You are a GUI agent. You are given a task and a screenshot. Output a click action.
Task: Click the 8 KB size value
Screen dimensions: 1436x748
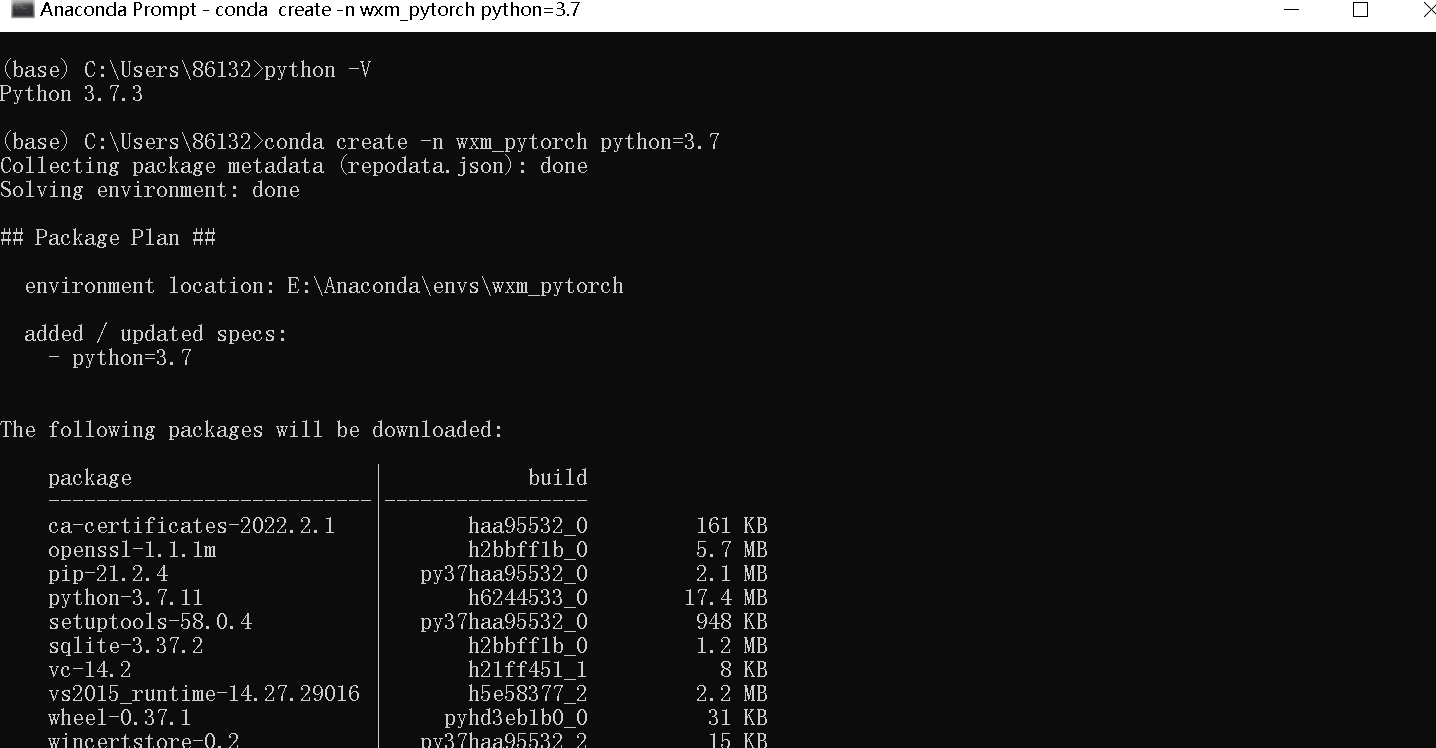744,670
